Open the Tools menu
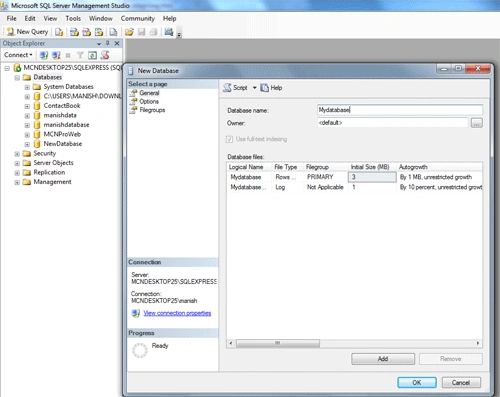500x397 pixels. (x=73, y=18)
